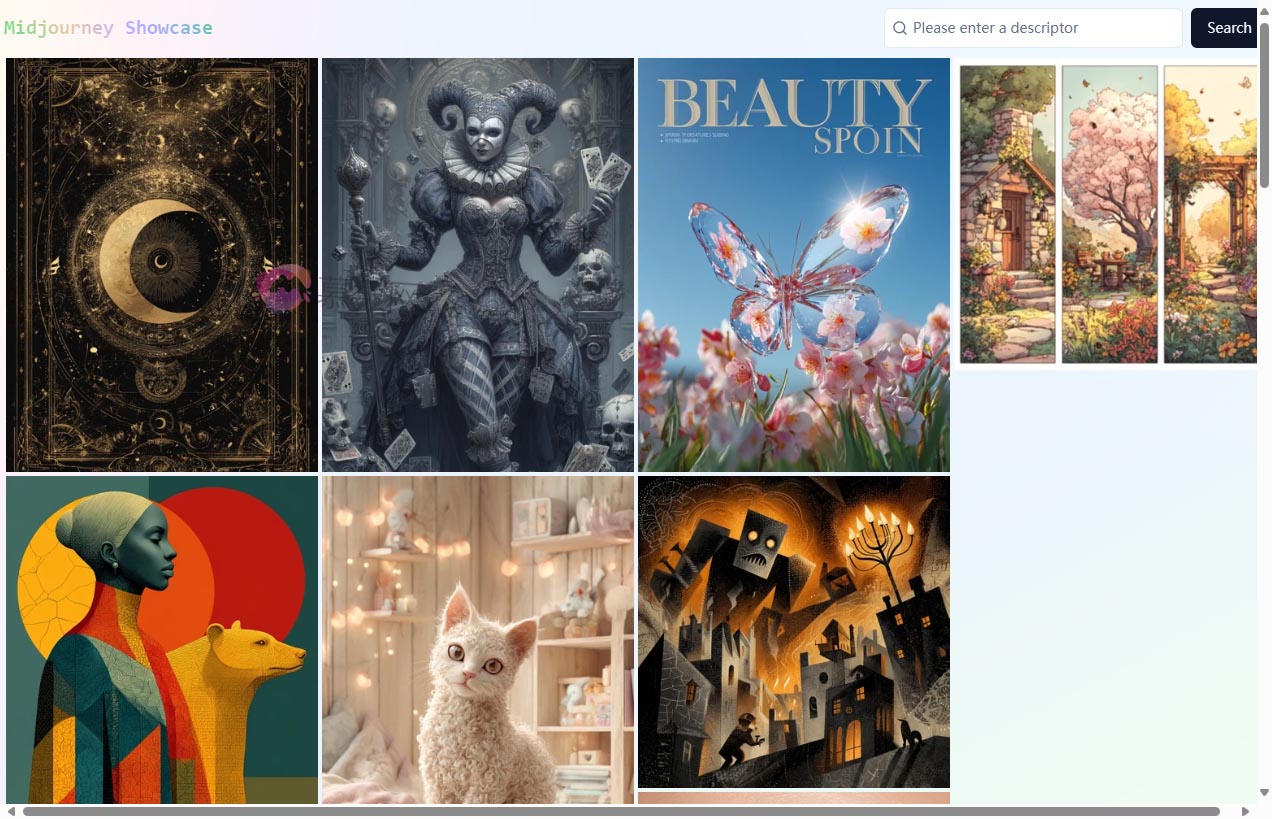The height and width of the screenshot is (819, 1272).
Task: Click the horizontal scrollbar thumb
Action: pyautogui.click(x=621, y=811)
